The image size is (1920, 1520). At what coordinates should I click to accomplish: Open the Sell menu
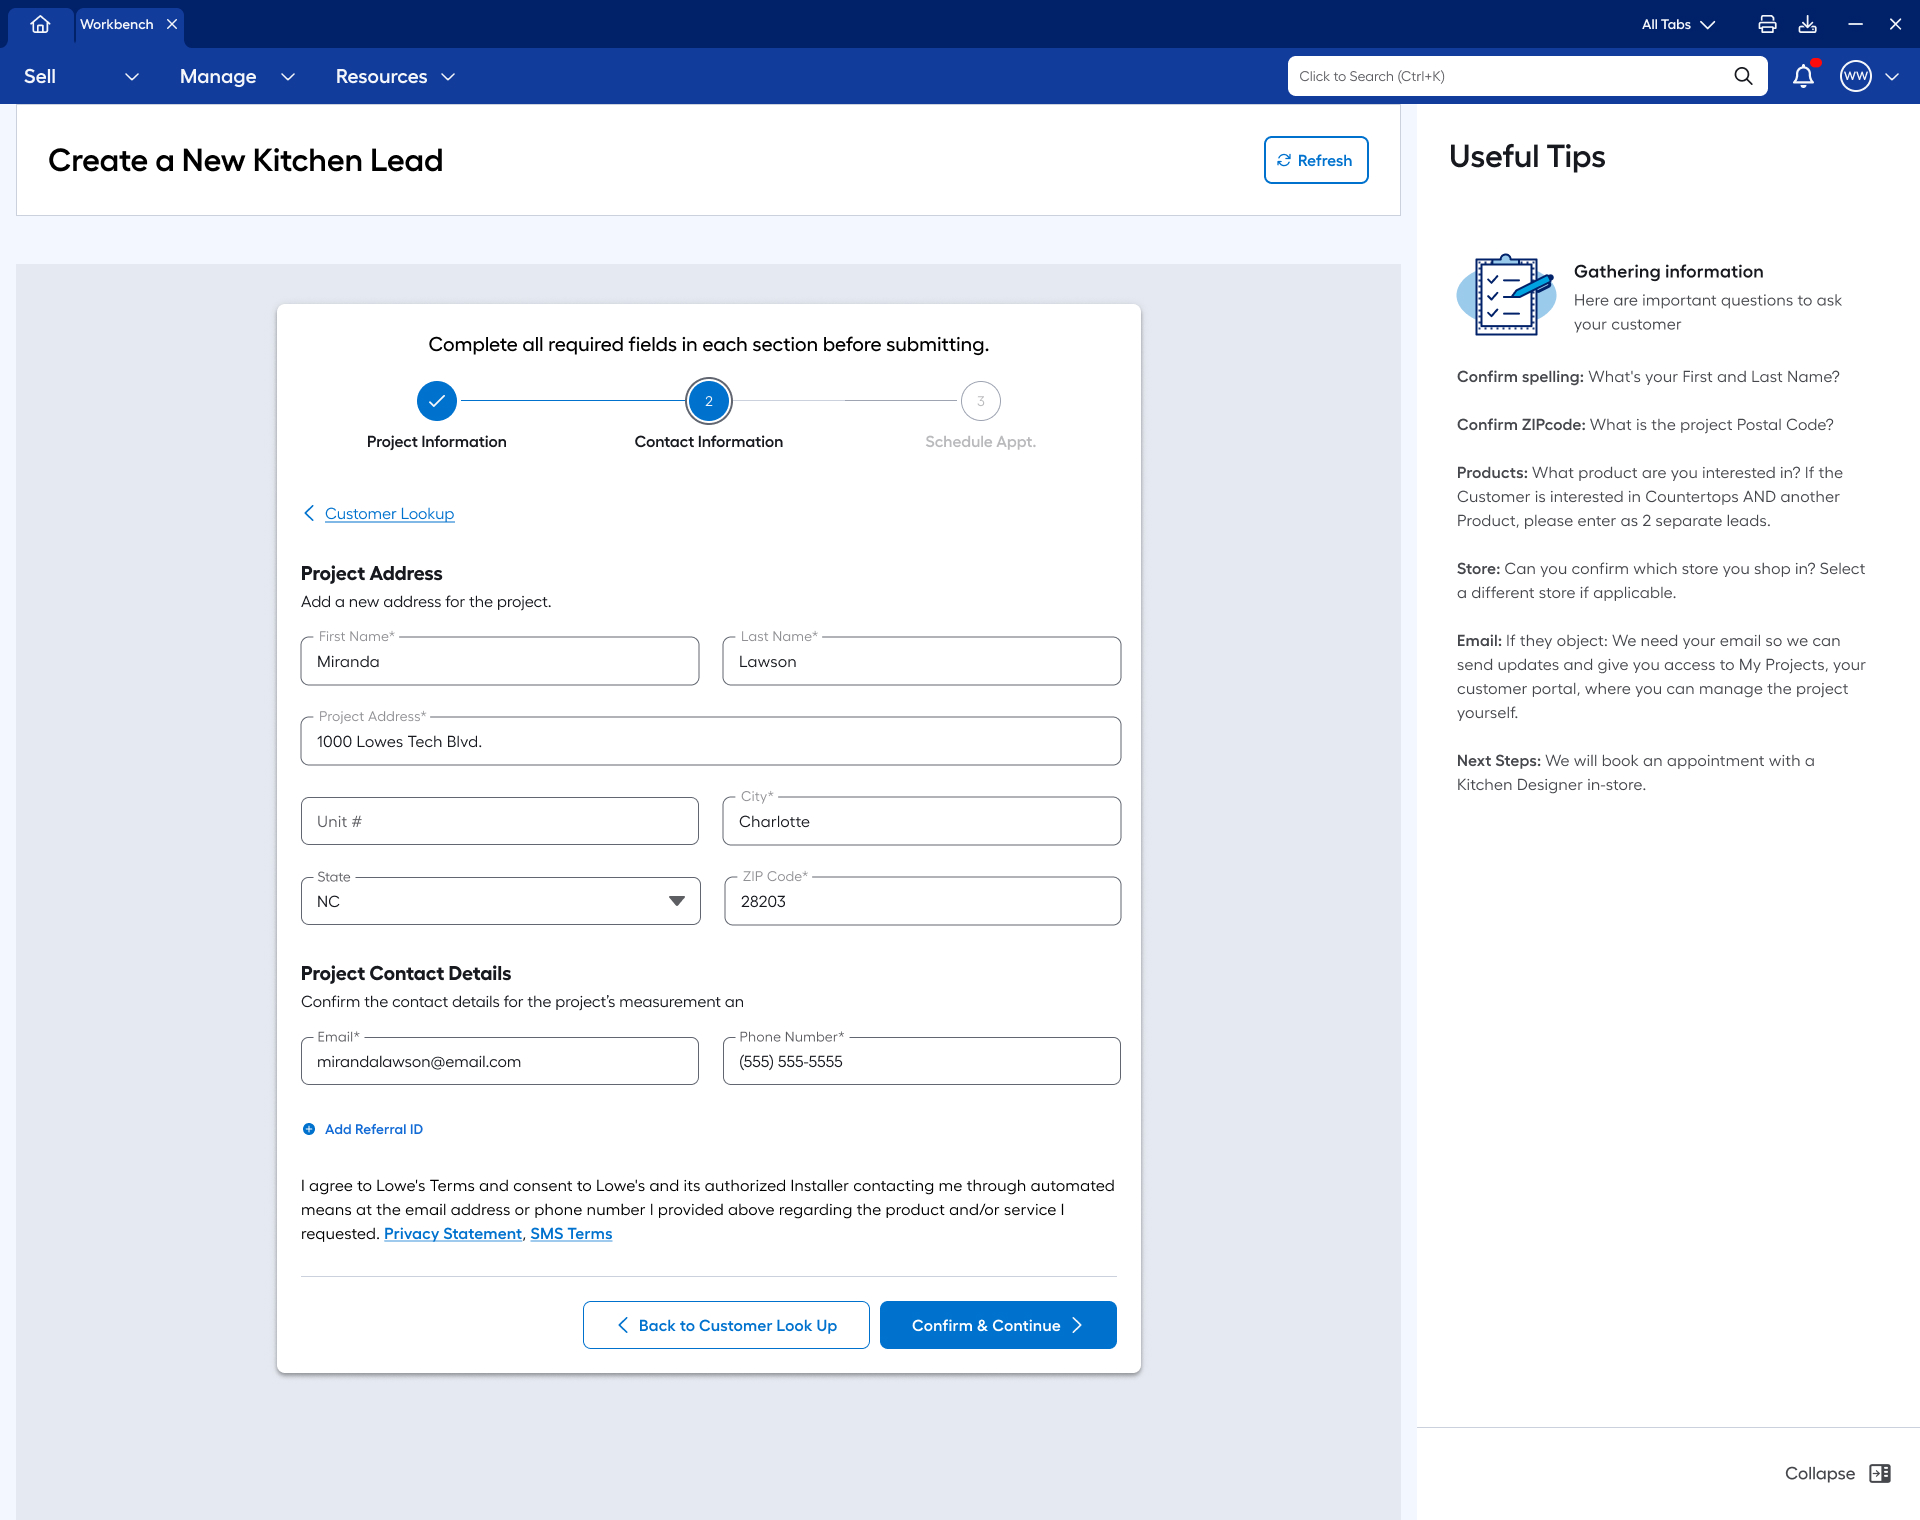(x=81, y=76)
